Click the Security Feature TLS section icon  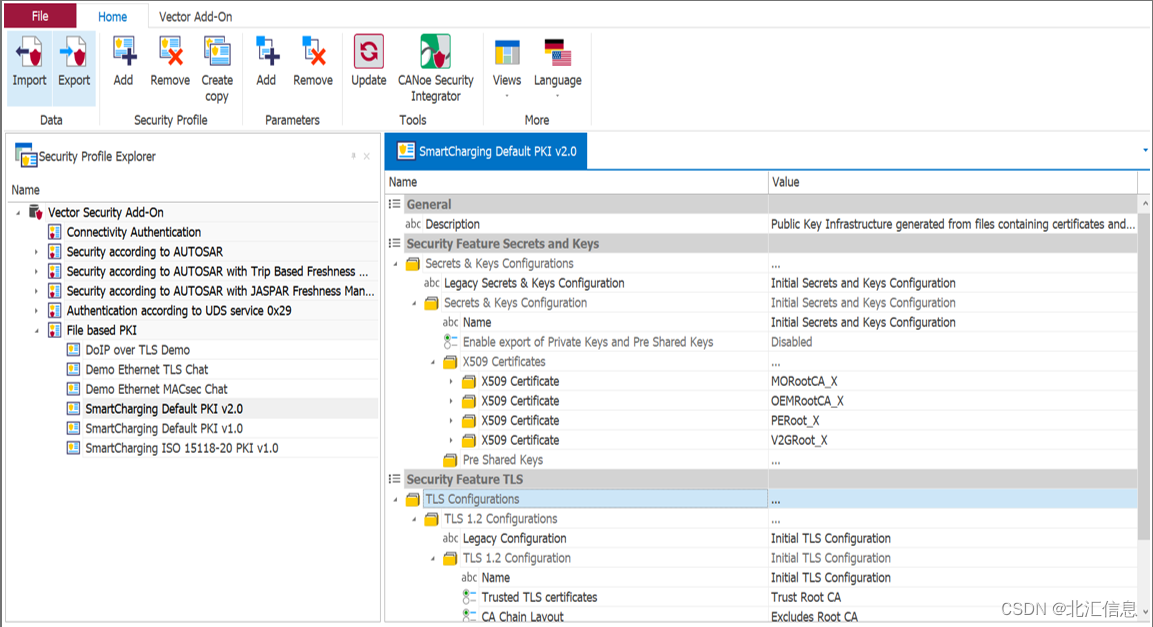tap(395, 479)
